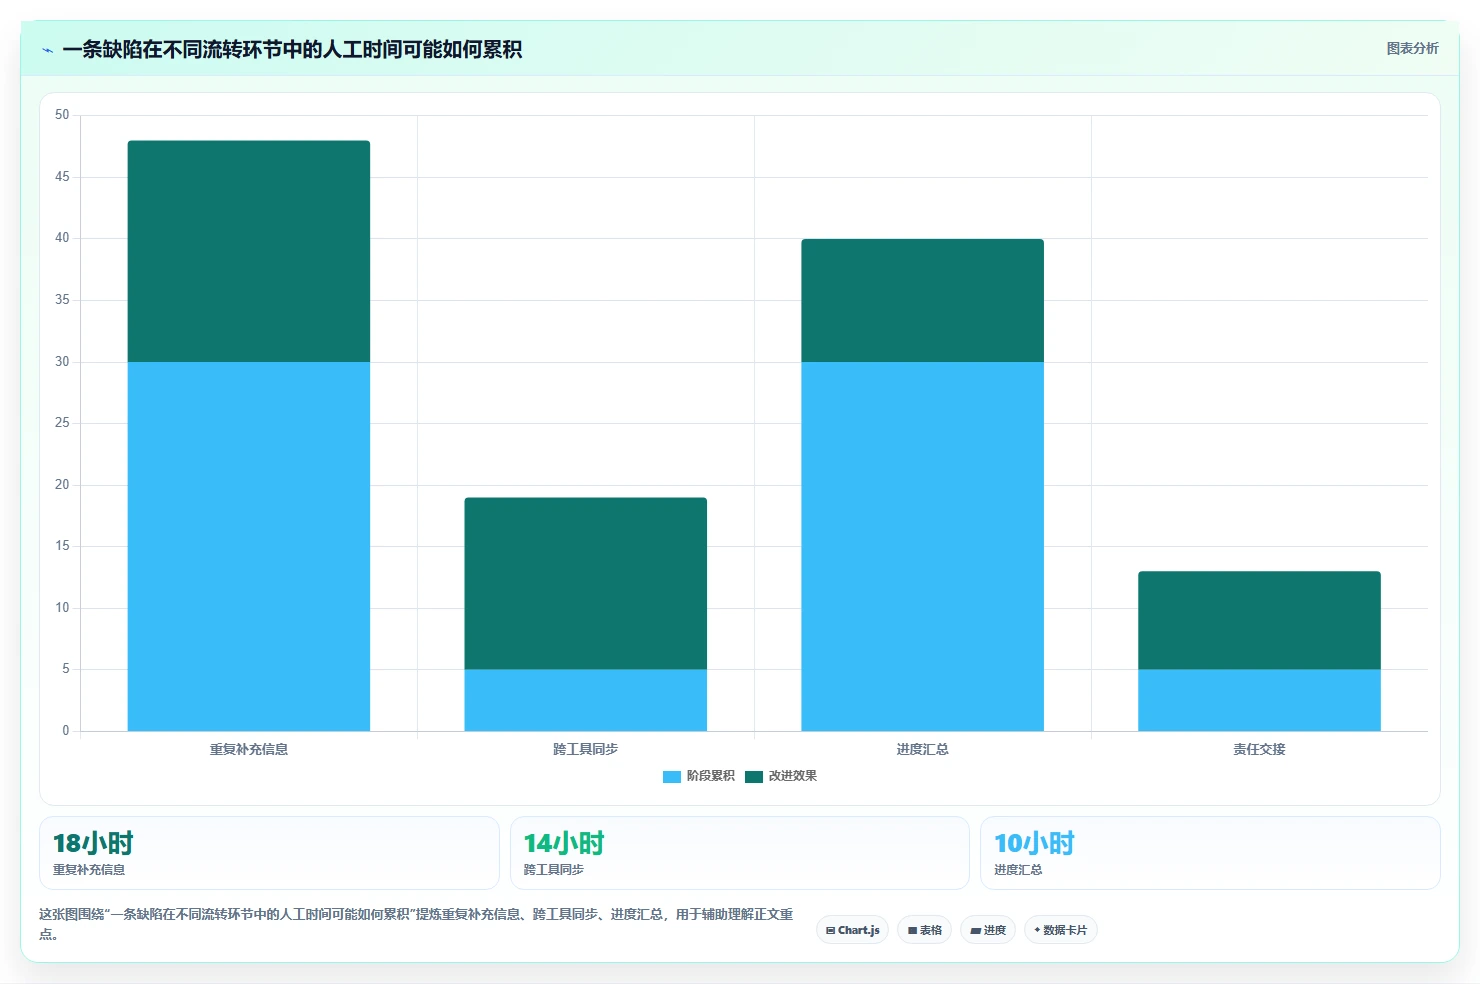This screenshot has height=984, width=1480.
Task: Click the dark green bar segment for 进度汇总
Action: coord(922,300)
